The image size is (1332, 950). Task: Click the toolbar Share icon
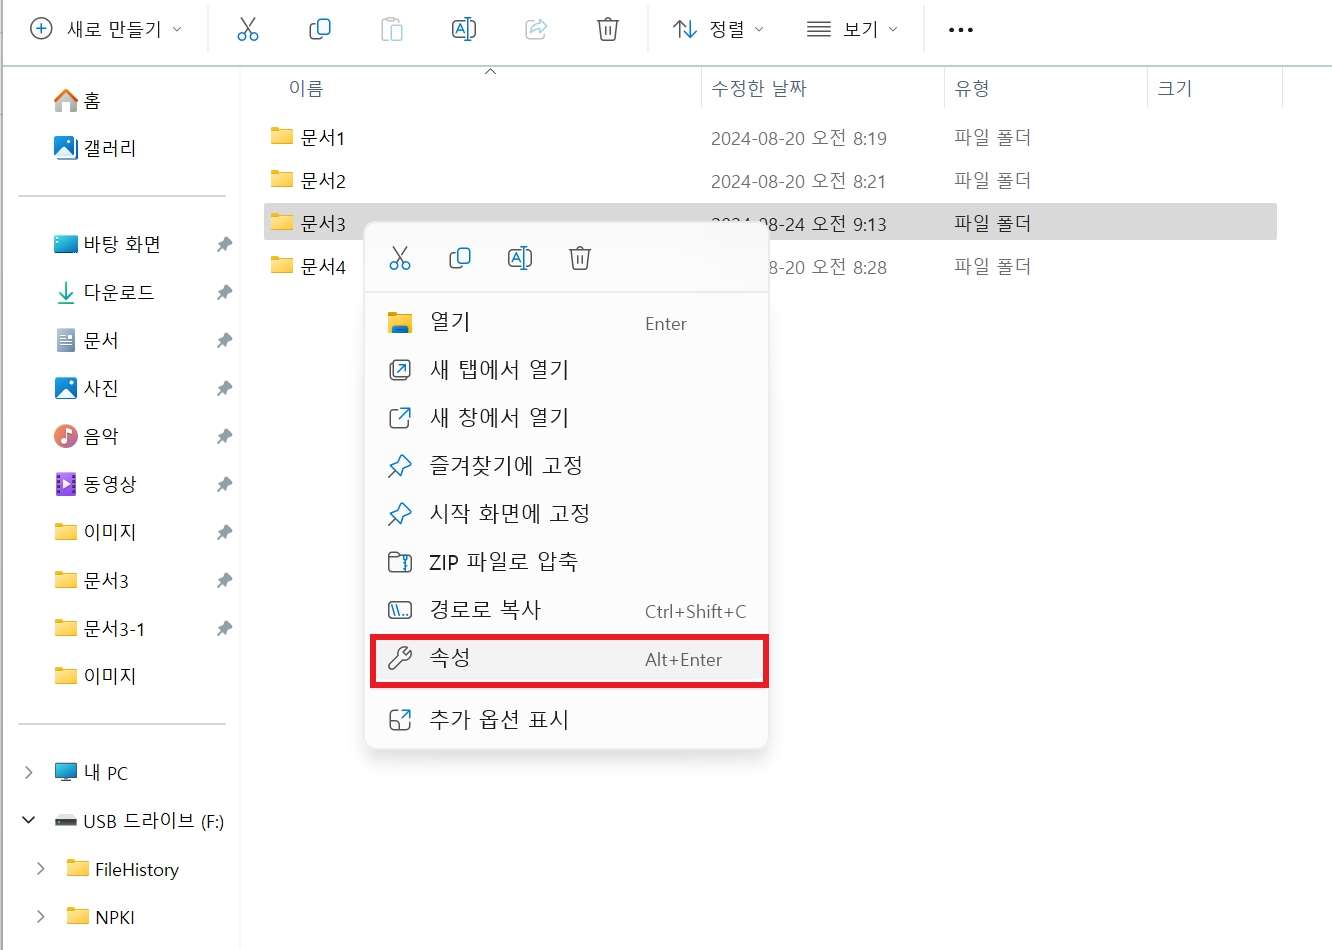tap(536, 30)
